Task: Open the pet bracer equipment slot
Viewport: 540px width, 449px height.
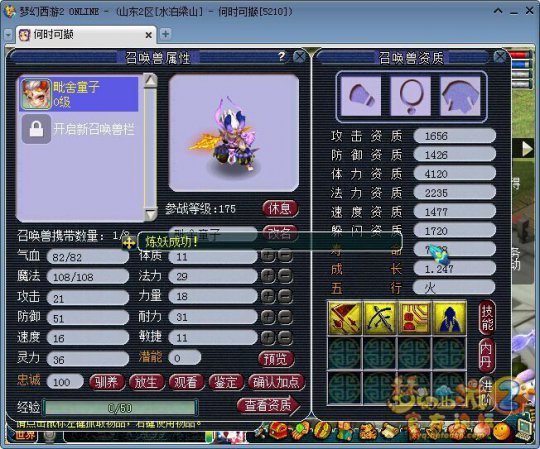Action: click(361, 96)
